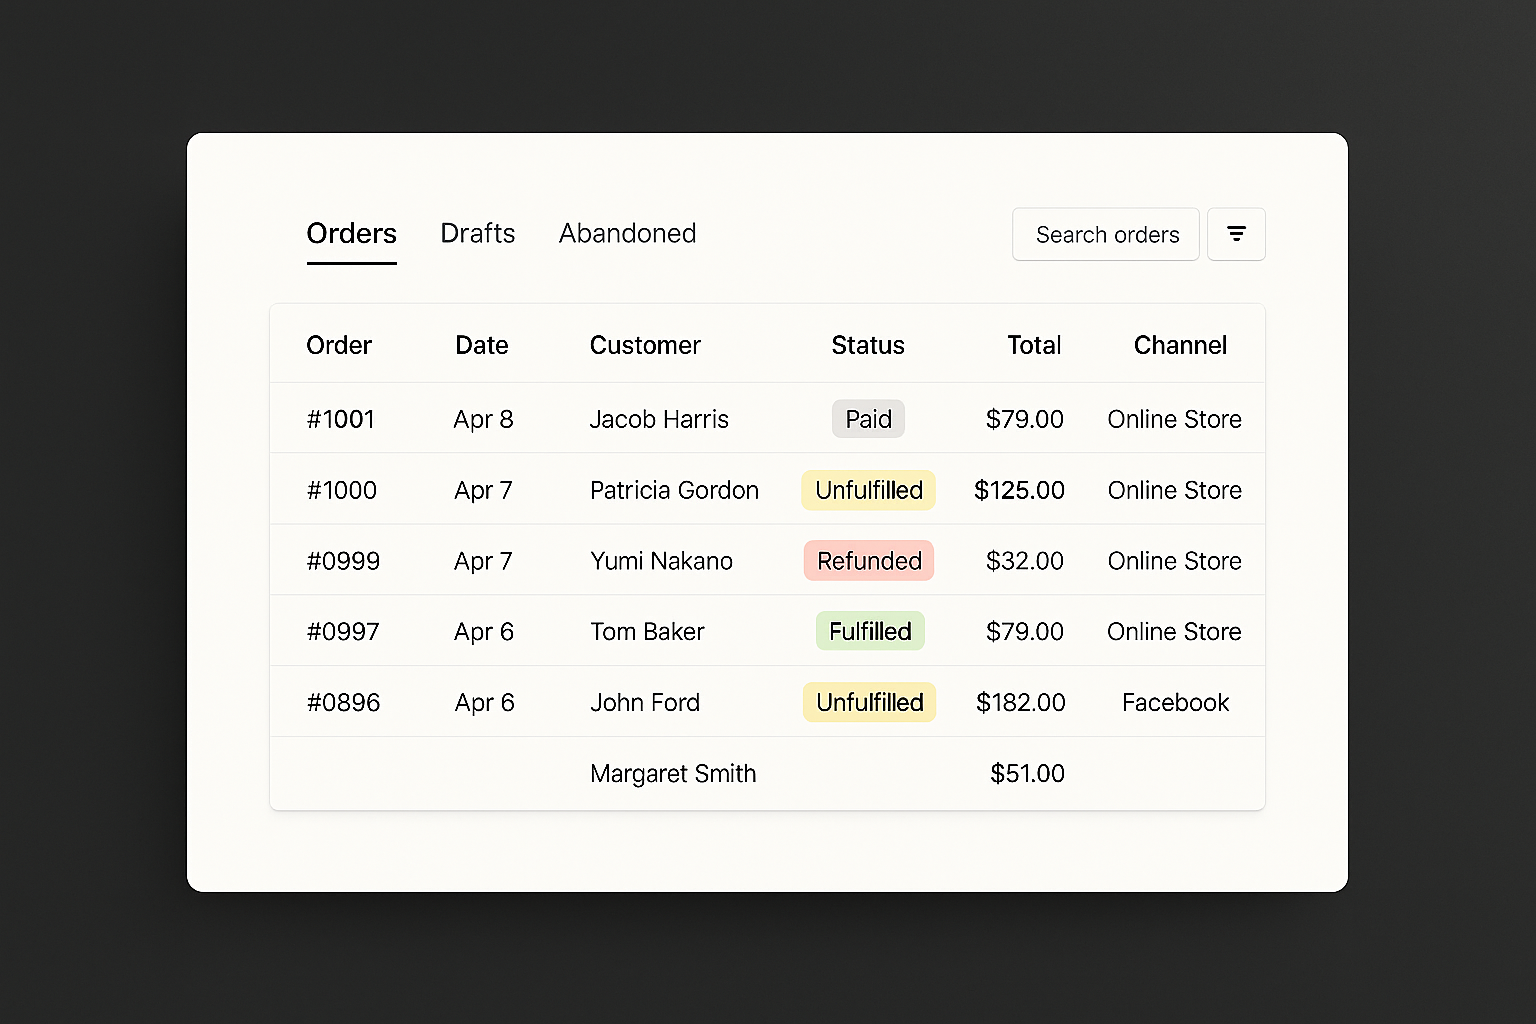Click Refunded status badge for Yumi Nakano
The width and height of the screenshot is (1536, 1024).
[x=869, y=561]
